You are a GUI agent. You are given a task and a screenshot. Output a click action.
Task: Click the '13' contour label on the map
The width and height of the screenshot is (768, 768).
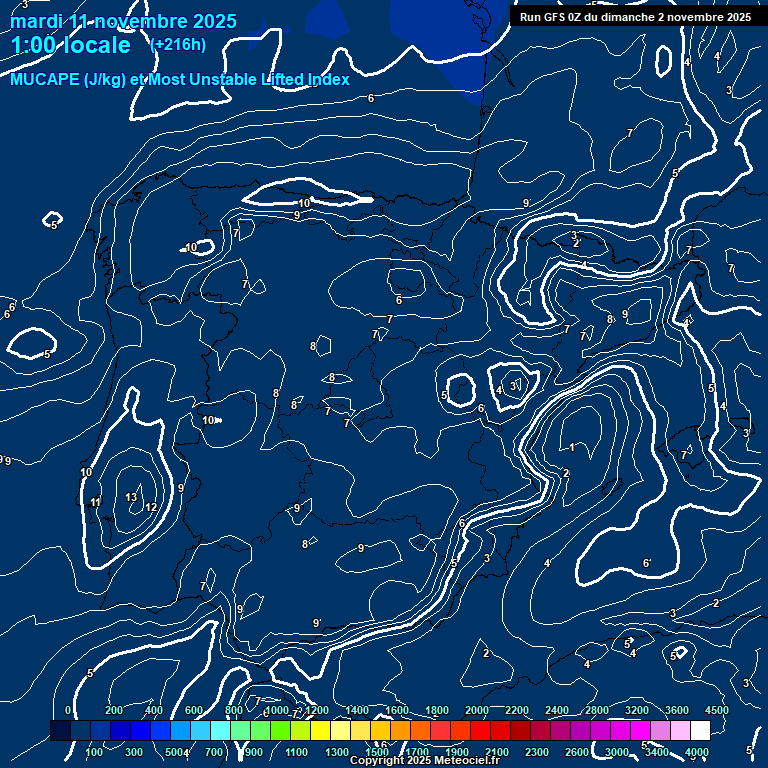coord(131,497)
